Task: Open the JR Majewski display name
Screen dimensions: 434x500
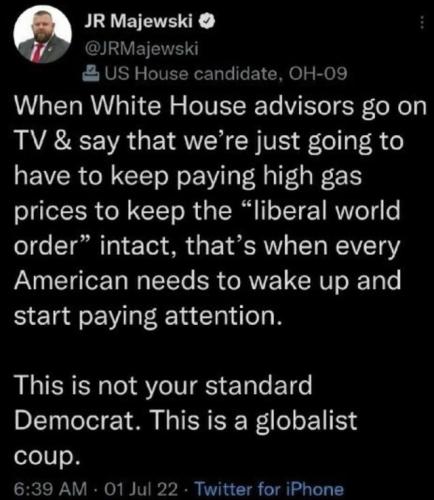Action: pyautogui.click(x=138, y=22)
